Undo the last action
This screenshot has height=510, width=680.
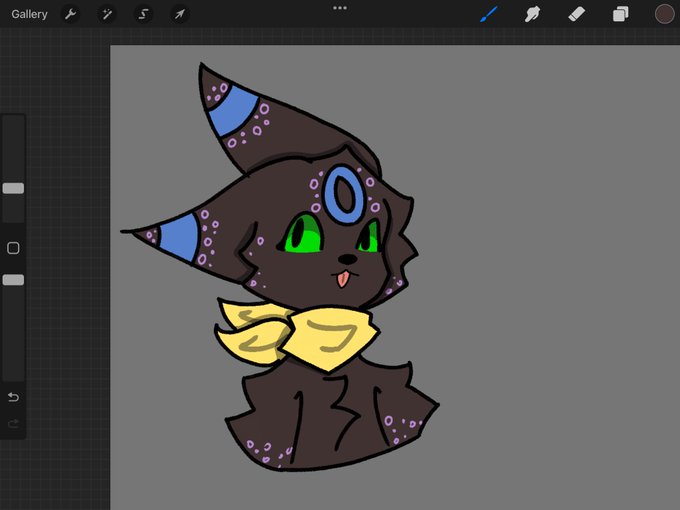point(13,397)
